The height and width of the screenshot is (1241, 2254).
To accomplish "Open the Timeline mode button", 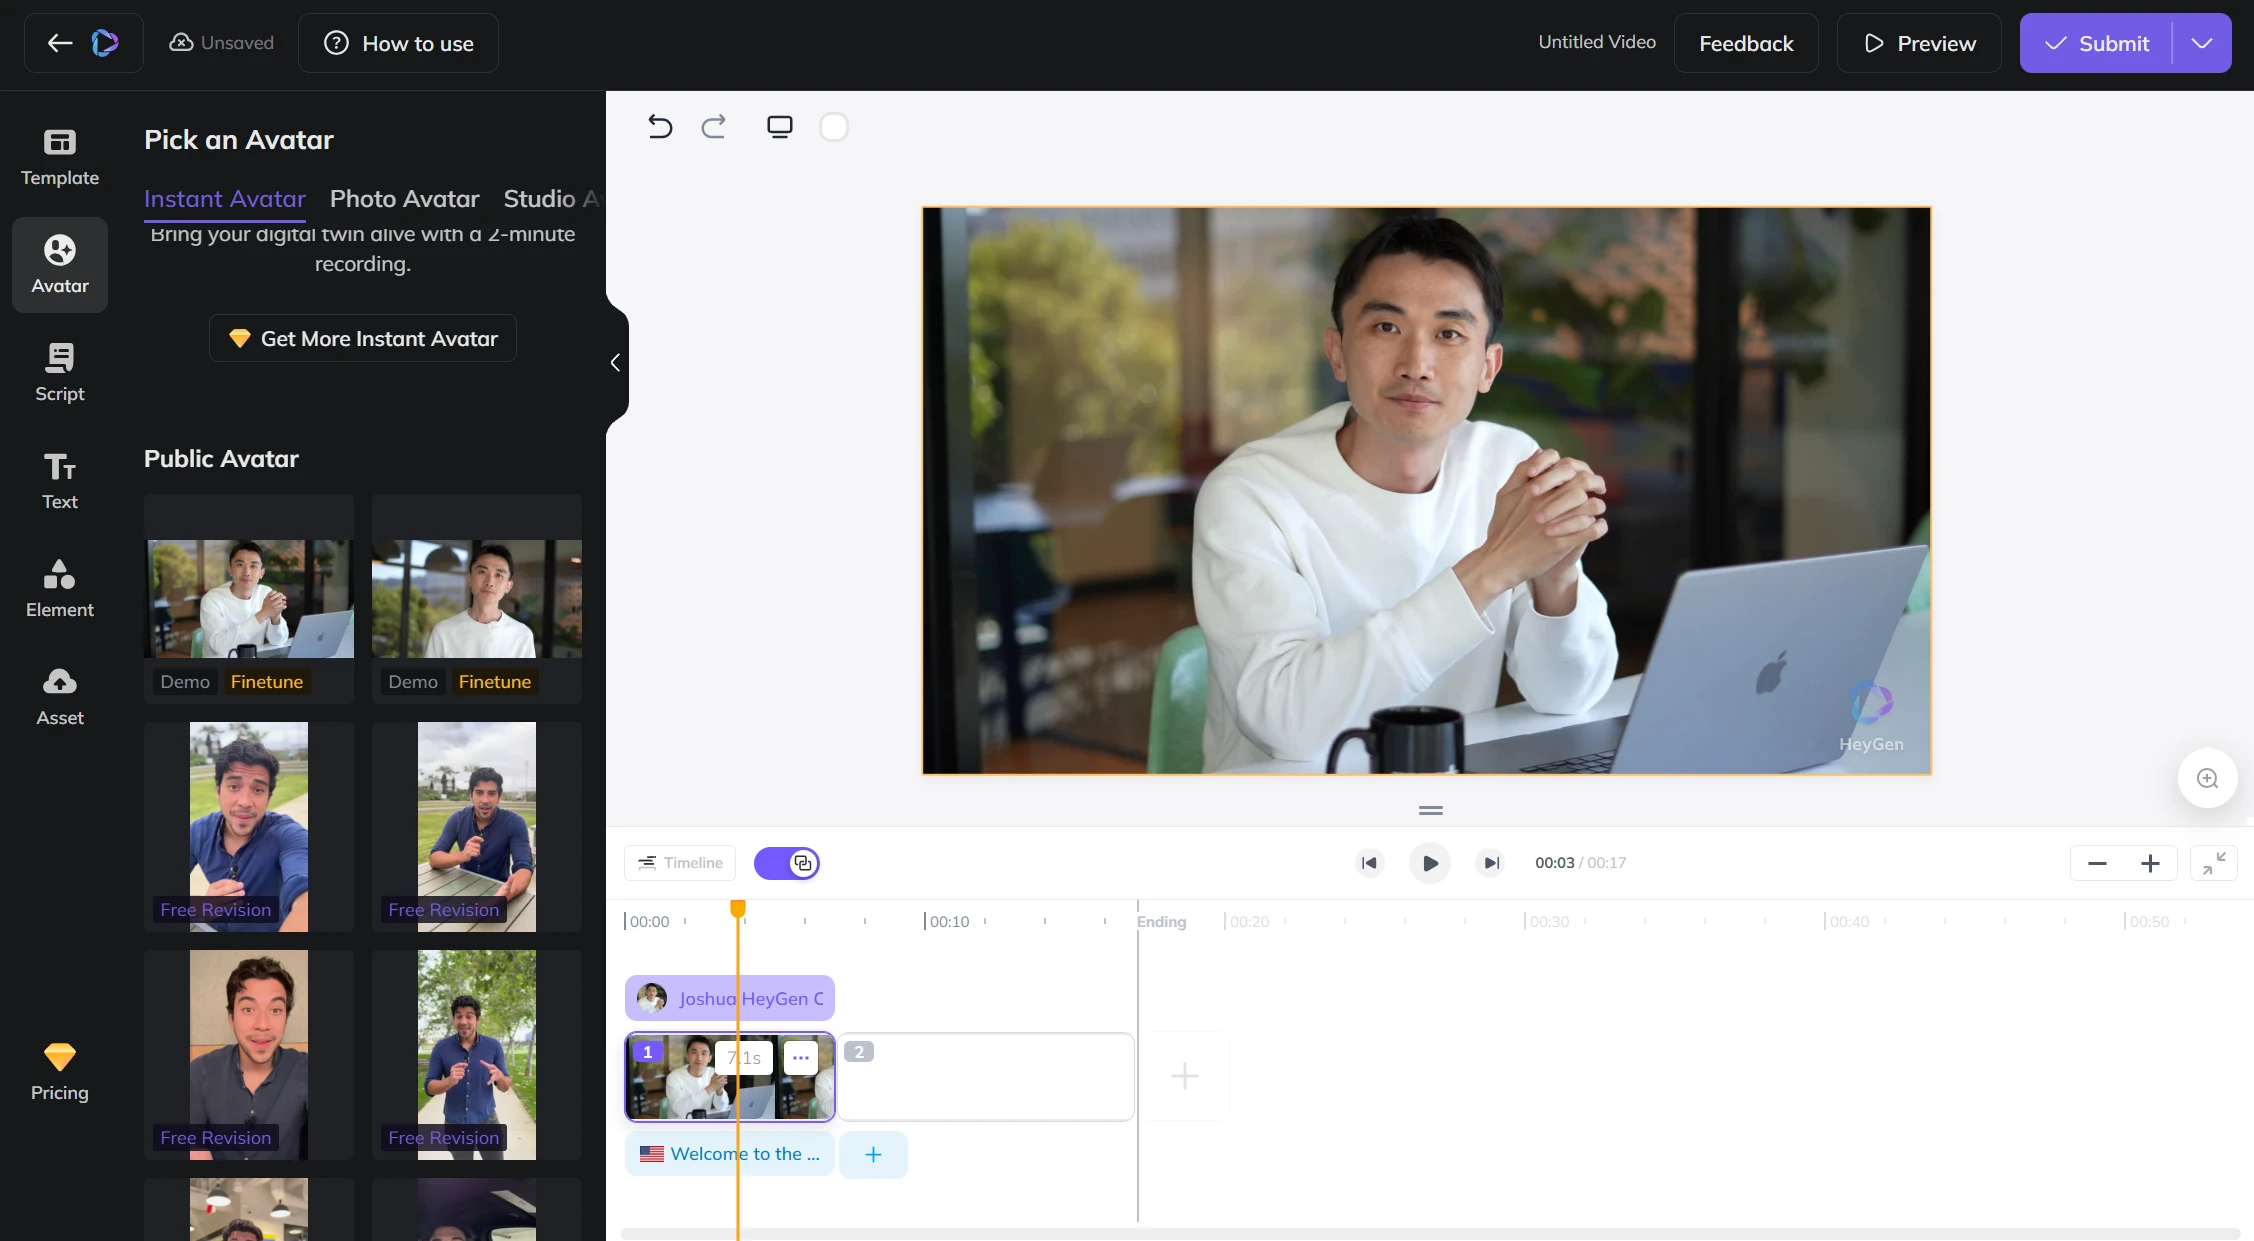I will coord(680,863).
